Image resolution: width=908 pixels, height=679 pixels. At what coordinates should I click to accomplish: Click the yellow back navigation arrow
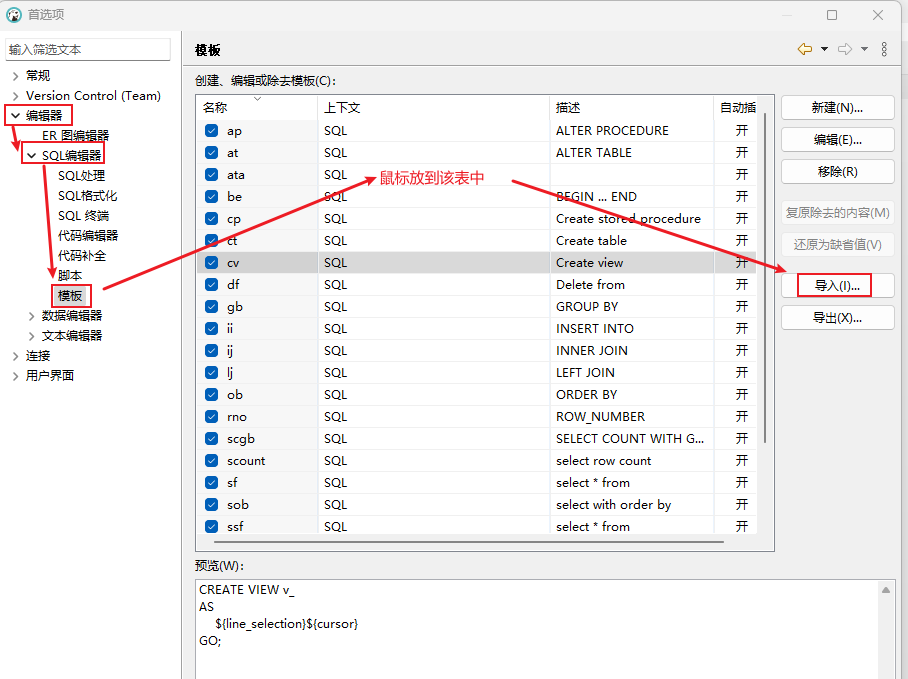click(x=804, y=49)
